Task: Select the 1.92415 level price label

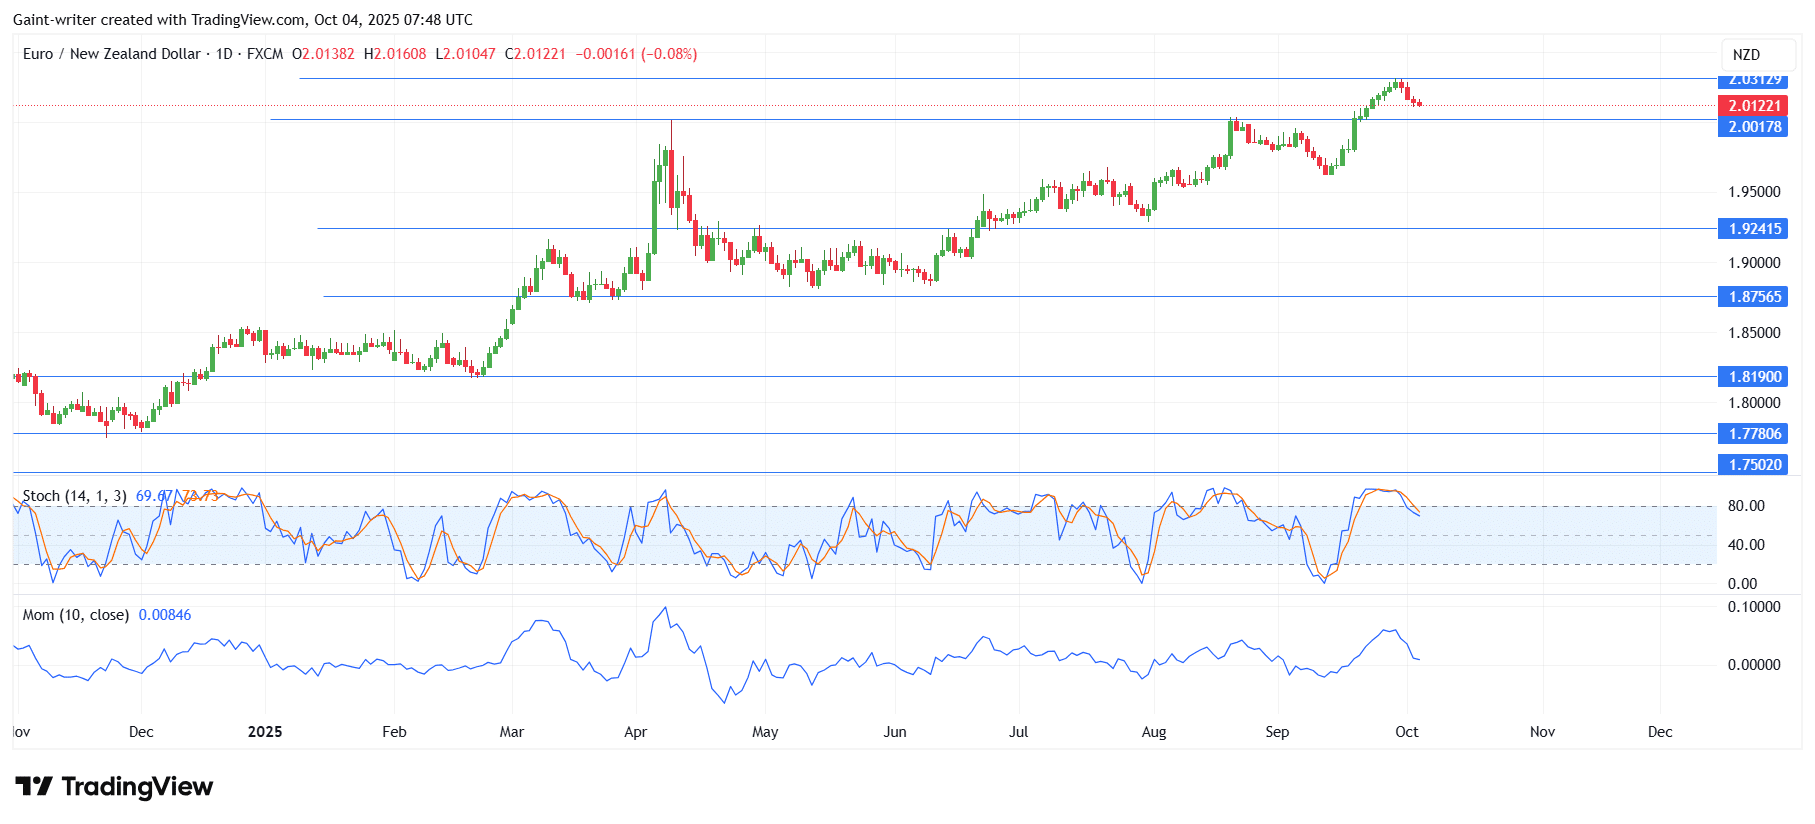Action: click(1754, 229)
